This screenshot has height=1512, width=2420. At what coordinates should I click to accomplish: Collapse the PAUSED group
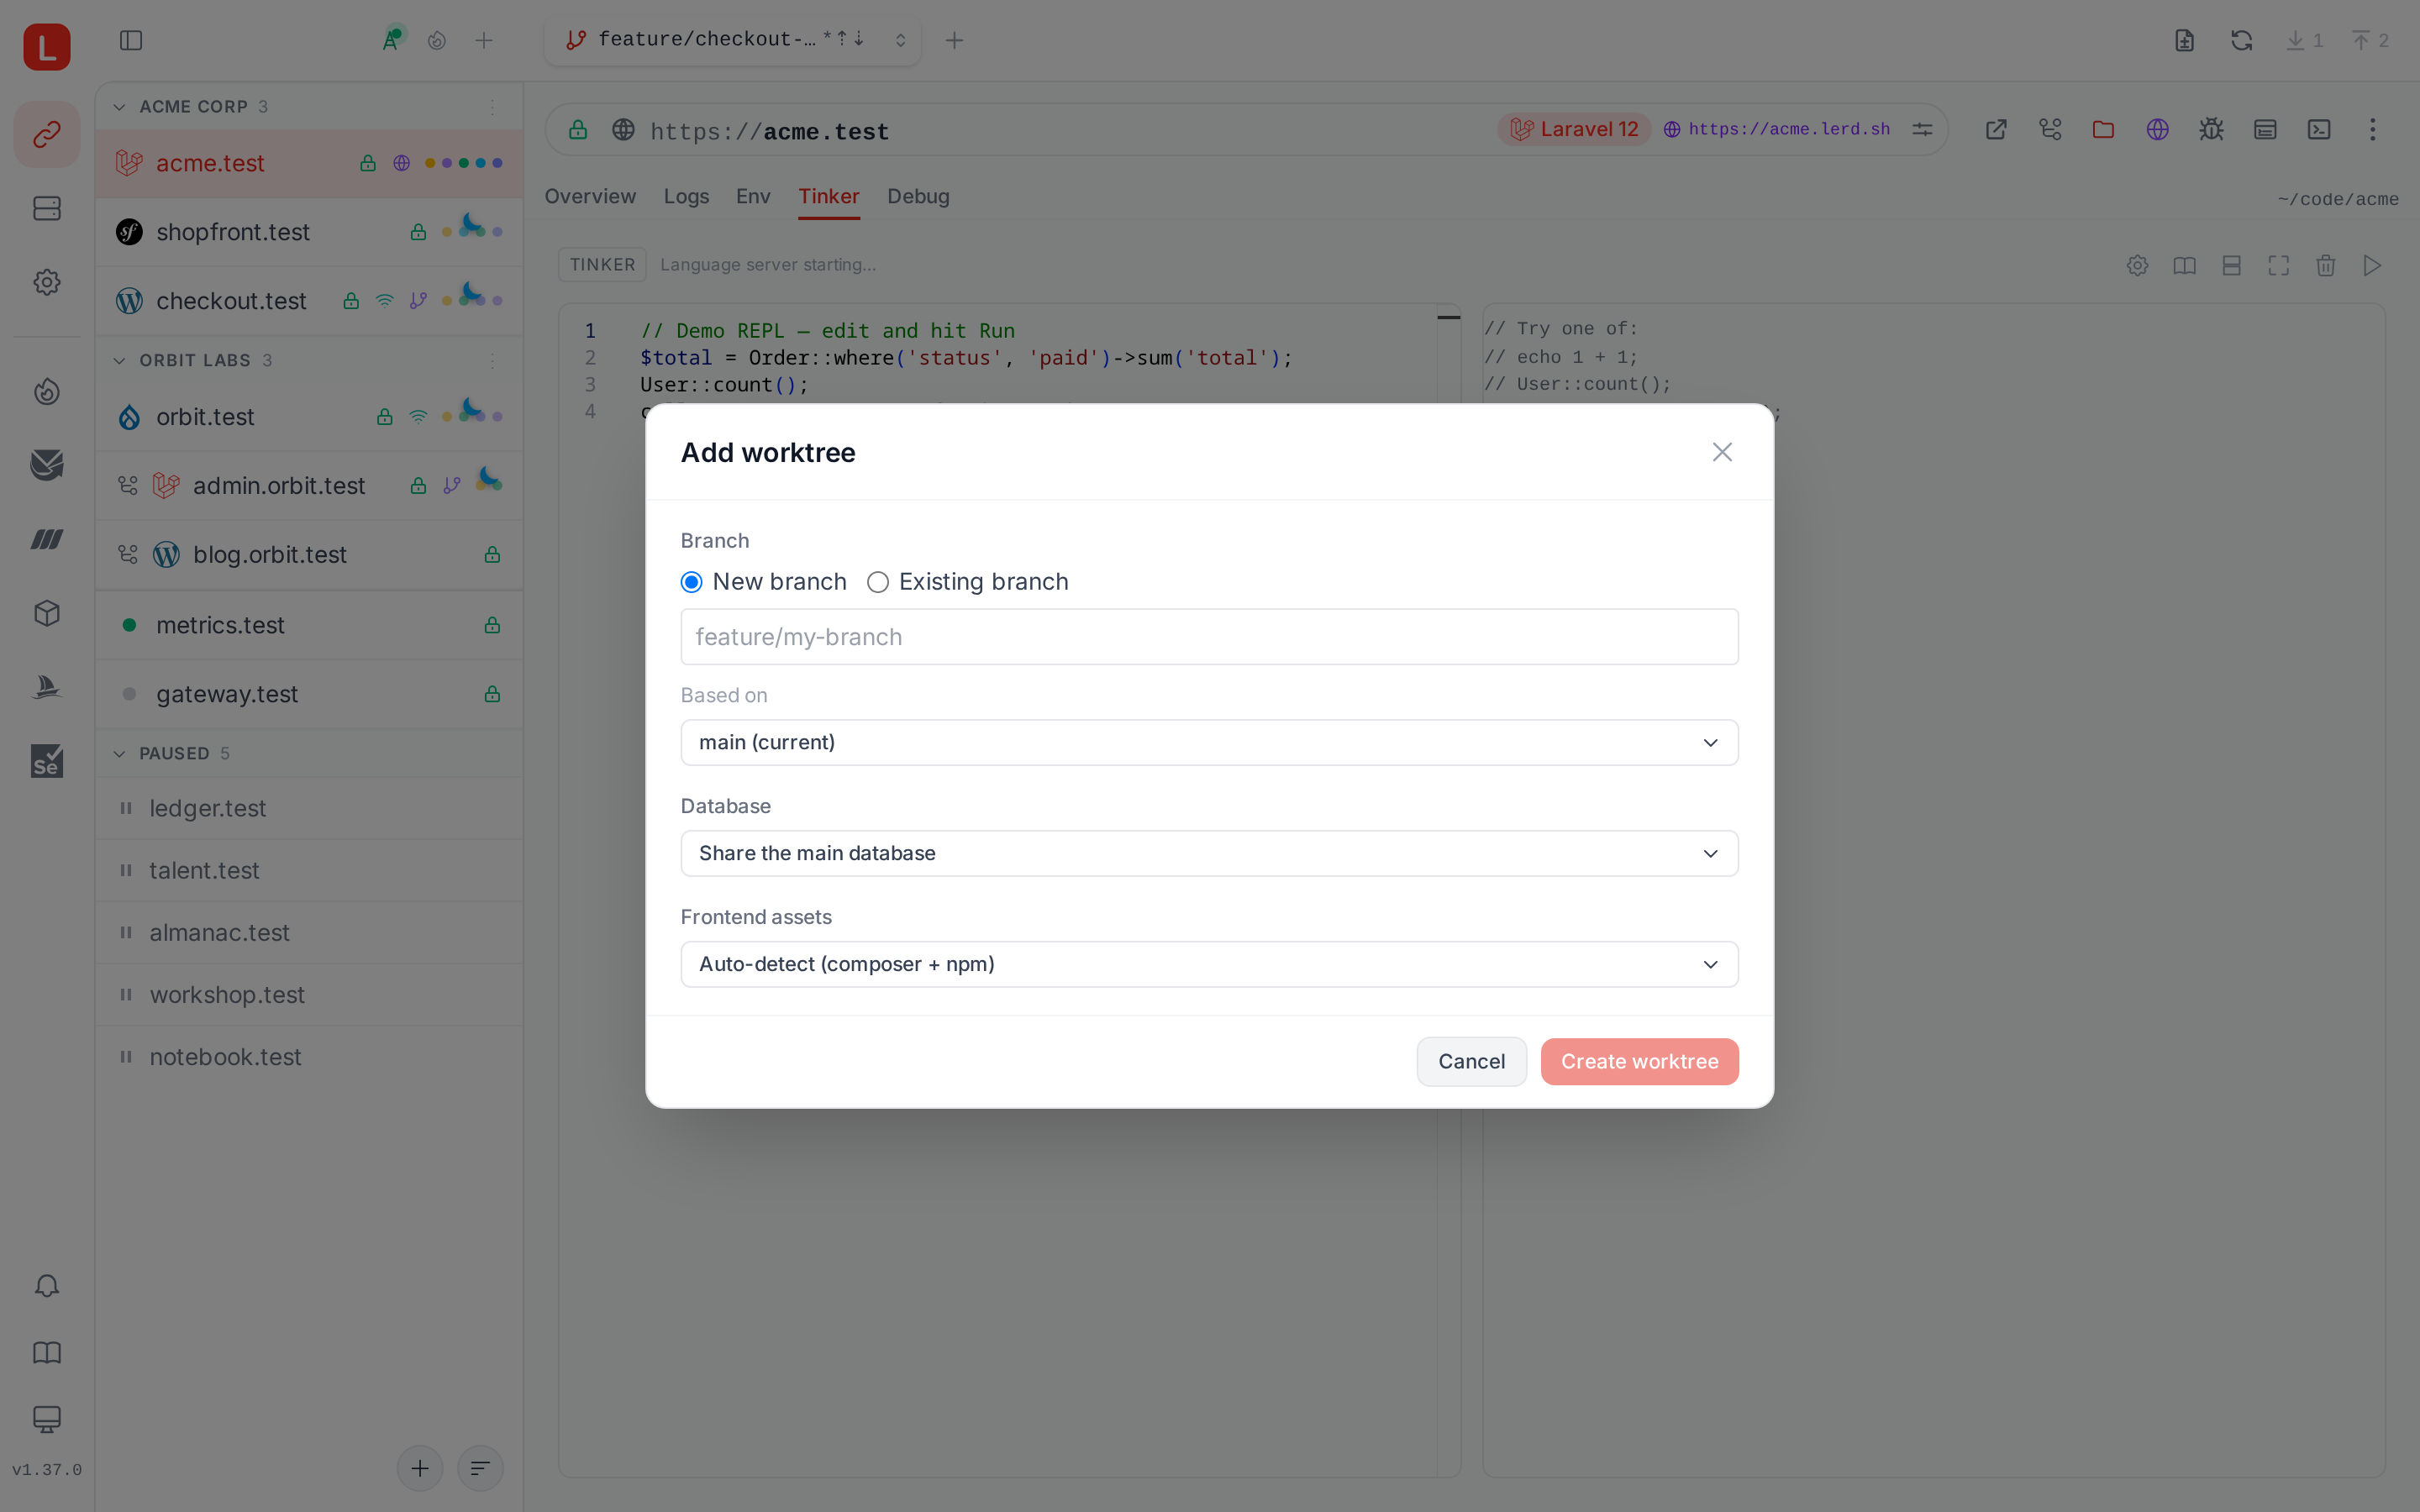pos(119,753)
